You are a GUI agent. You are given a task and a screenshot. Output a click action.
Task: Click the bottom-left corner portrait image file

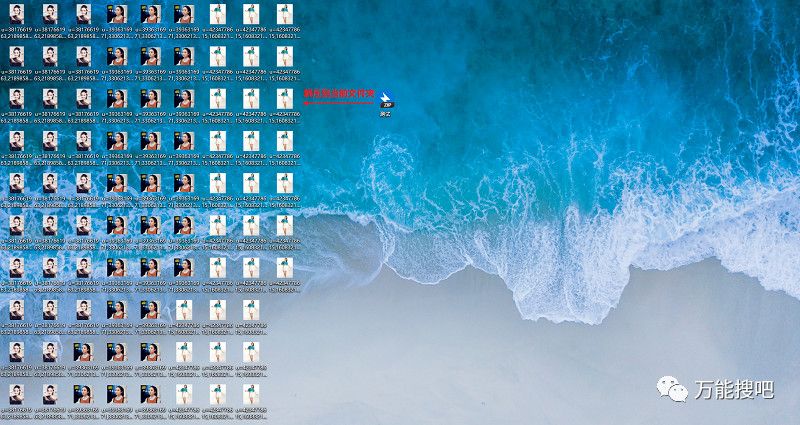pyautogui.click(x=17, y=394)
